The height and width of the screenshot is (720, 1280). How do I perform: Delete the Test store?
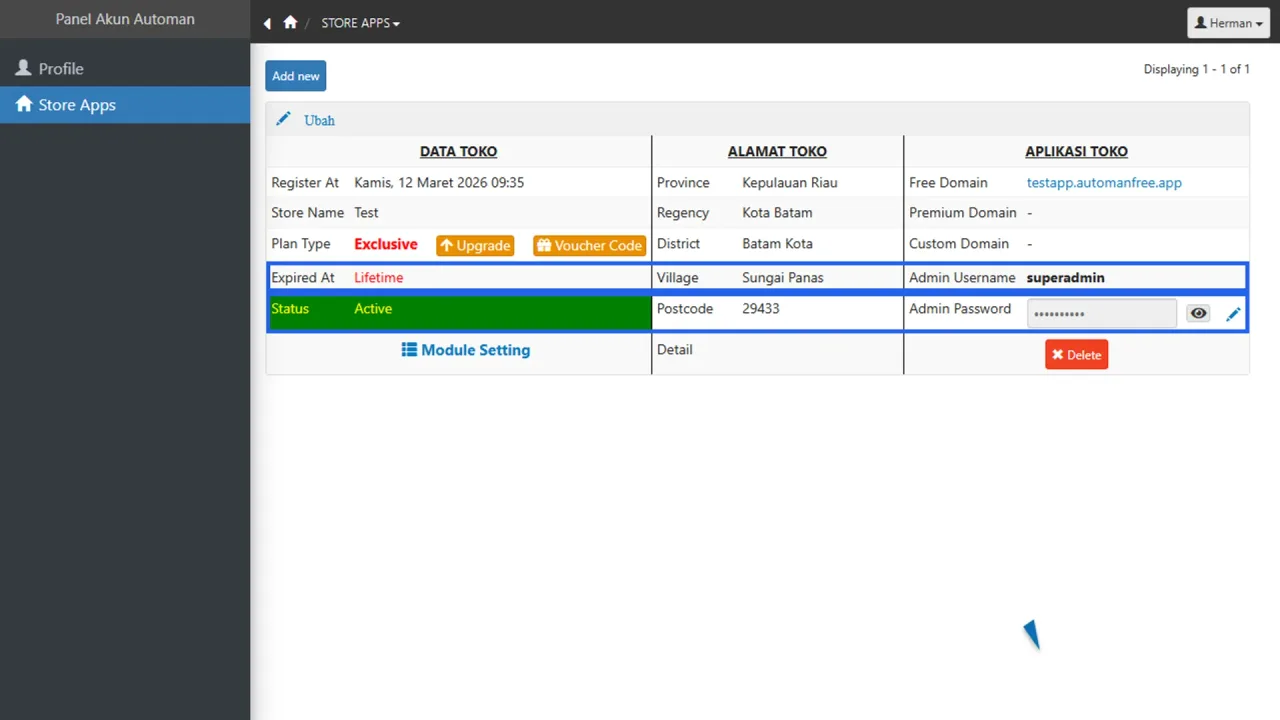point(1076,355)
